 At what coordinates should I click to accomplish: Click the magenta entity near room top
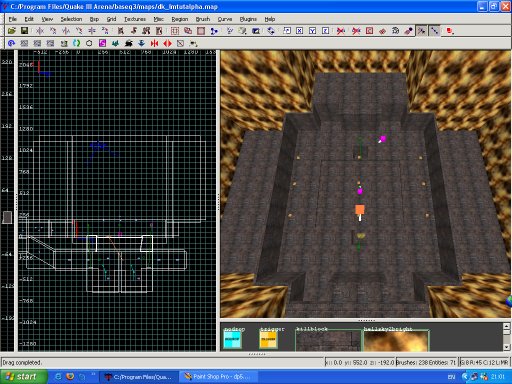[x=382, y=139]
